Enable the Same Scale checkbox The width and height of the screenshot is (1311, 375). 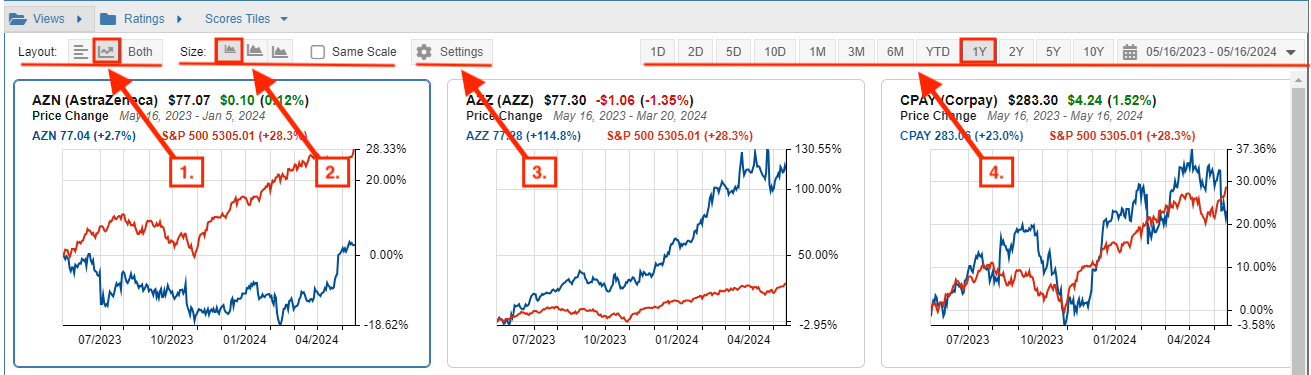[x=317, y=52]
